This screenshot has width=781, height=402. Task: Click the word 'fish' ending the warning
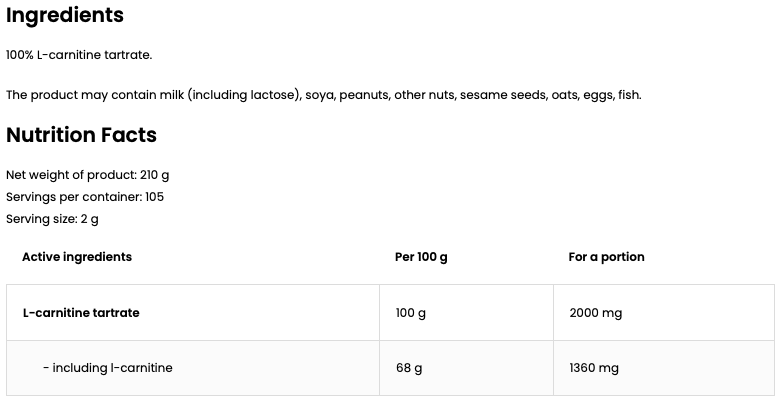tap(628, 95)
